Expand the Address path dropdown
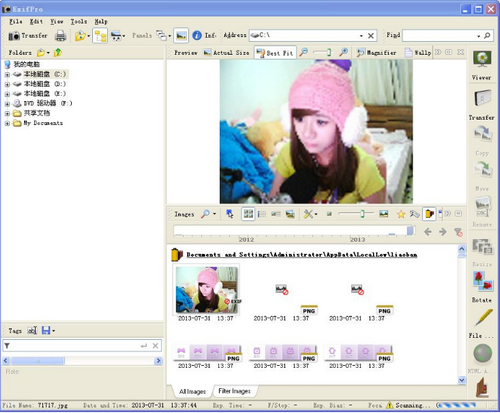The image size is (500, 413). (x=361, y=36)
